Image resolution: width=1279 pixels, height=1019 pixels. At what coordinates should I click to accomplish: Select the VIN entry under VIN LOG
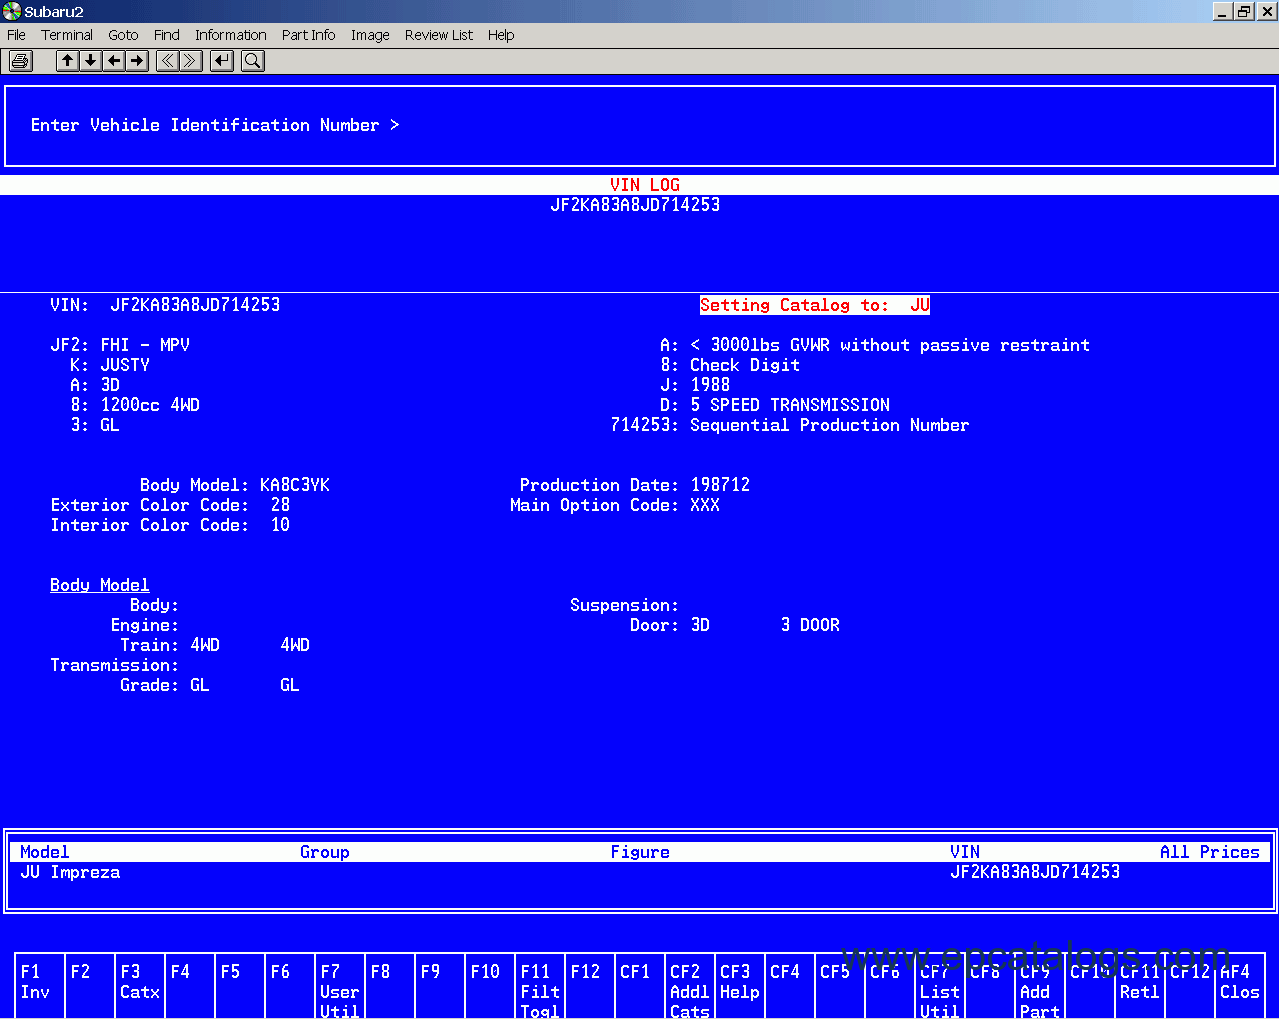635,205
